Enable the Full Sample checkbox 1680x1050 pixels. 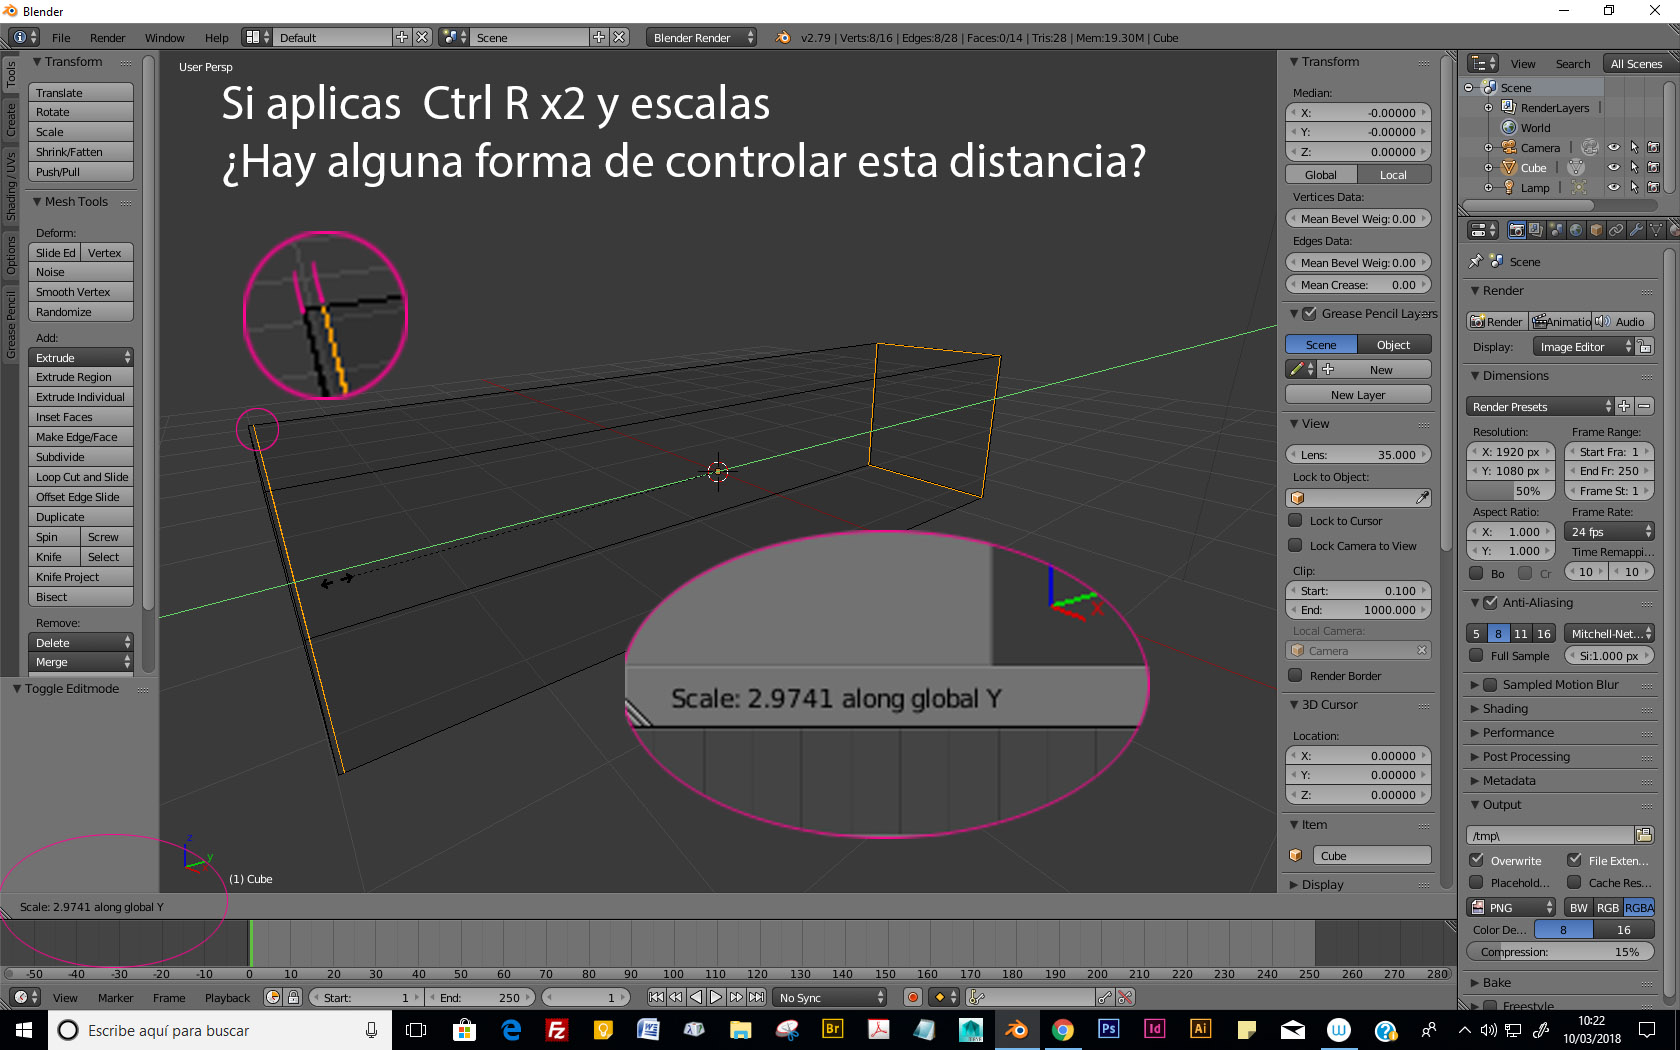click(x=1476, y=655)
